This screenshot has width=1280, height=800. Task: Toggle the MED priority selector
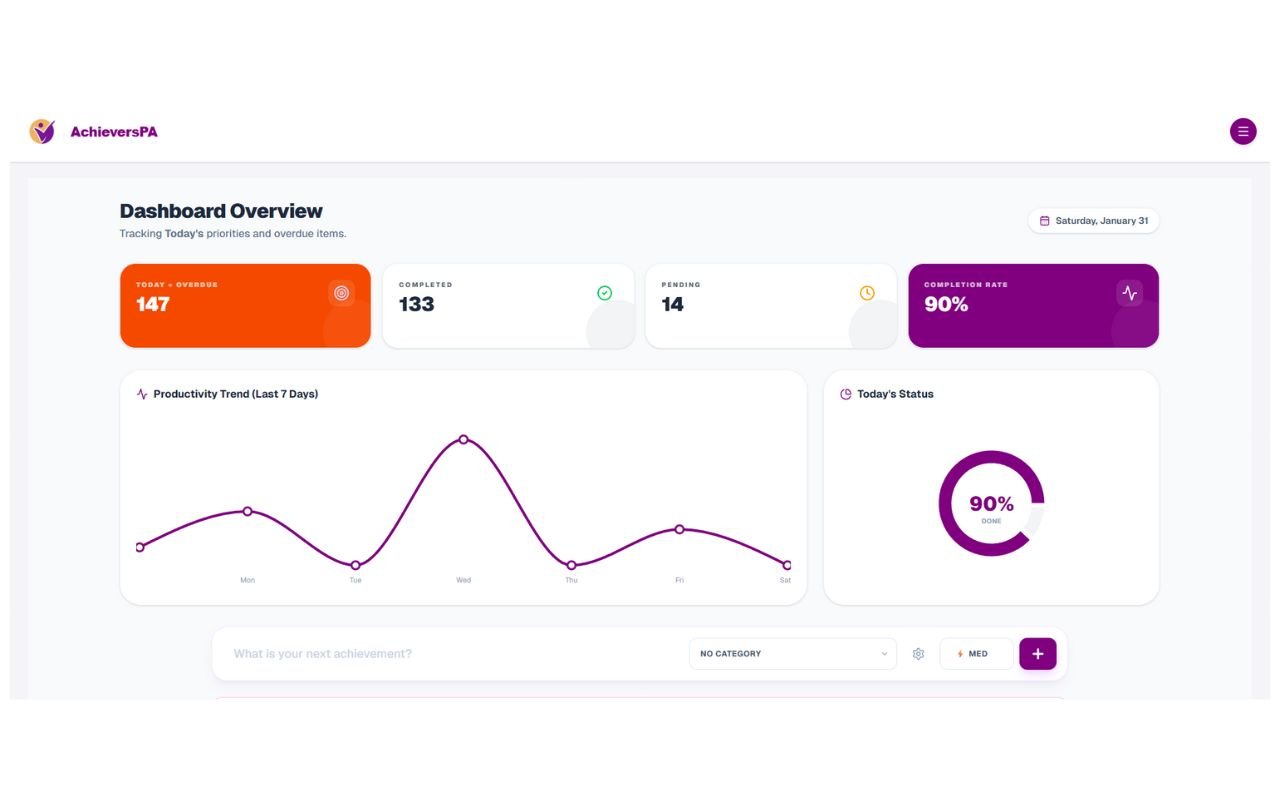click(x=976, y=654)
